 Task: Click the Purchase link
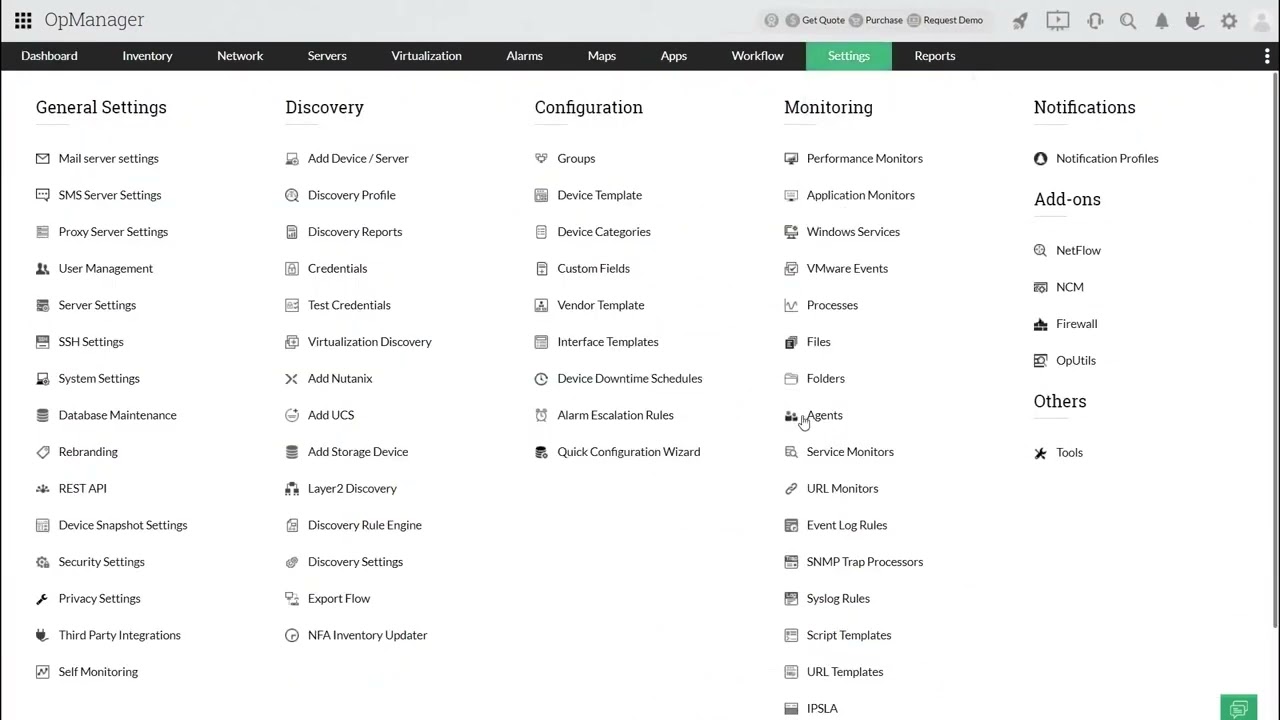click(x=884, y=20)
